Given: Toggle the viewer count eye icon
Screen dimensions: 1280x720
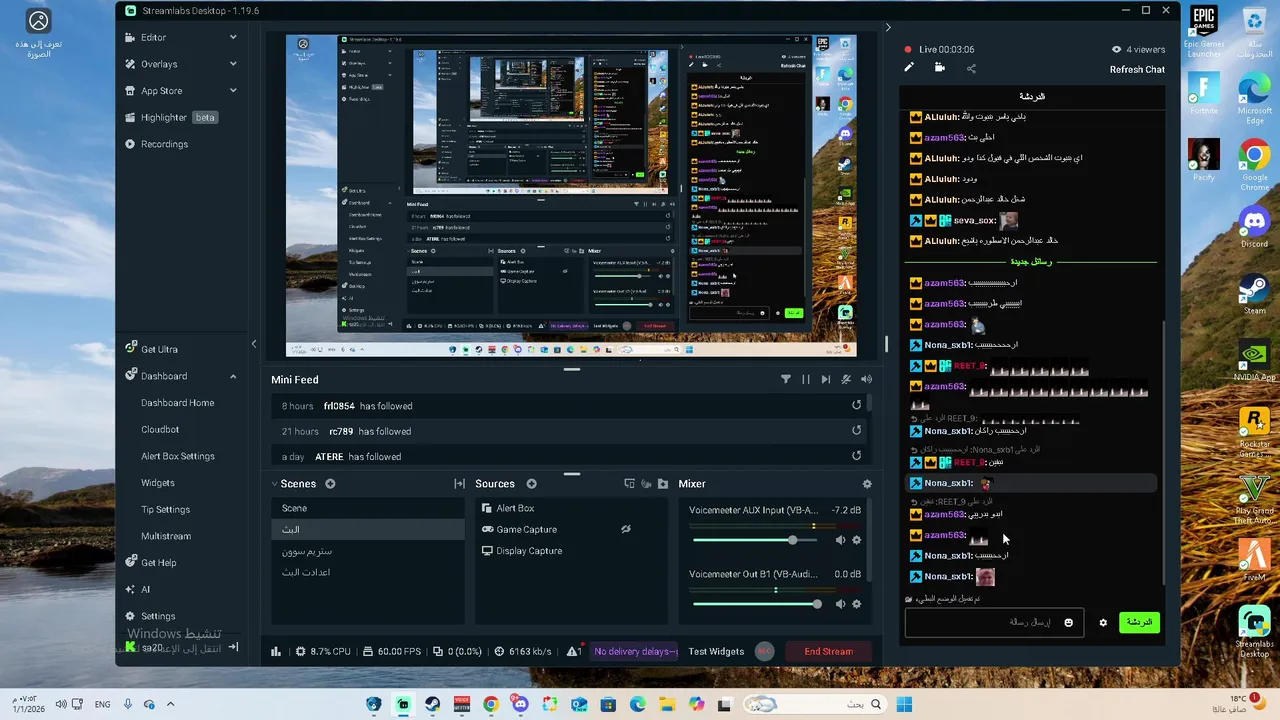Looking at the screenshot, I should point(1116,49).
